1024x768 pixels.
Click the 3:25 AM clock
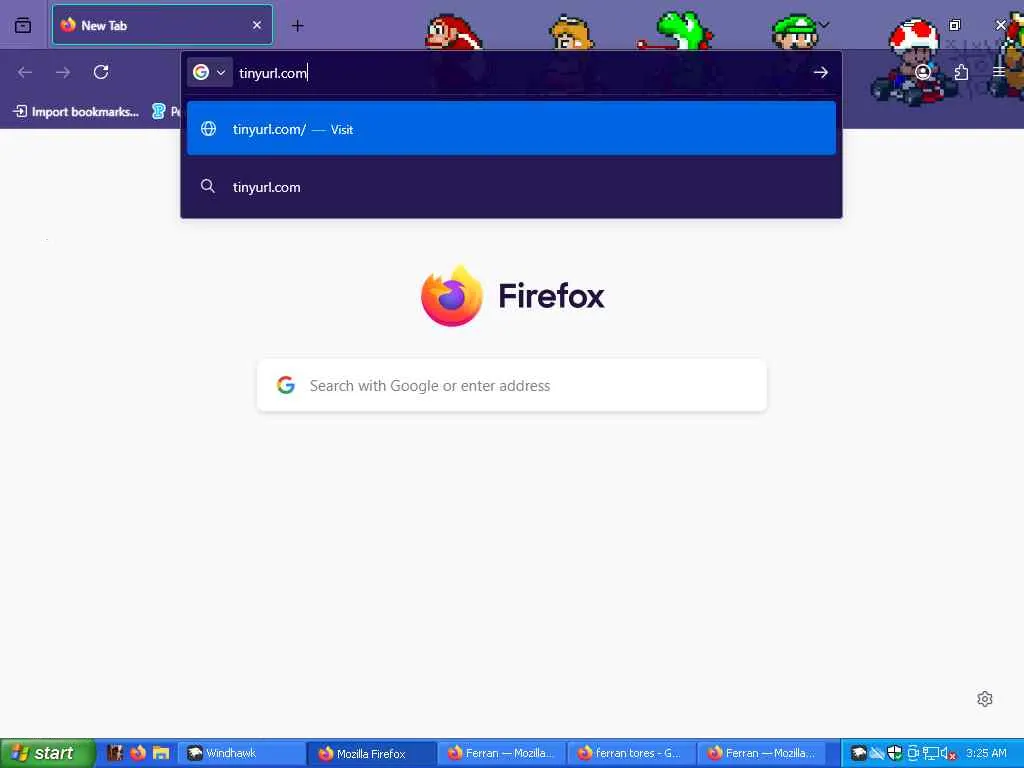[986, 753]
